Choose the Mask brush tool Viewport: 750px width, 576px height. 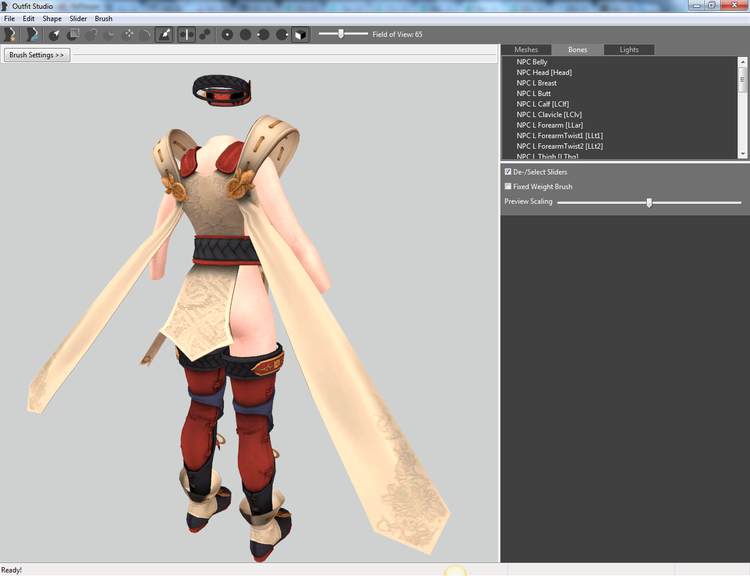coord(73,34)
